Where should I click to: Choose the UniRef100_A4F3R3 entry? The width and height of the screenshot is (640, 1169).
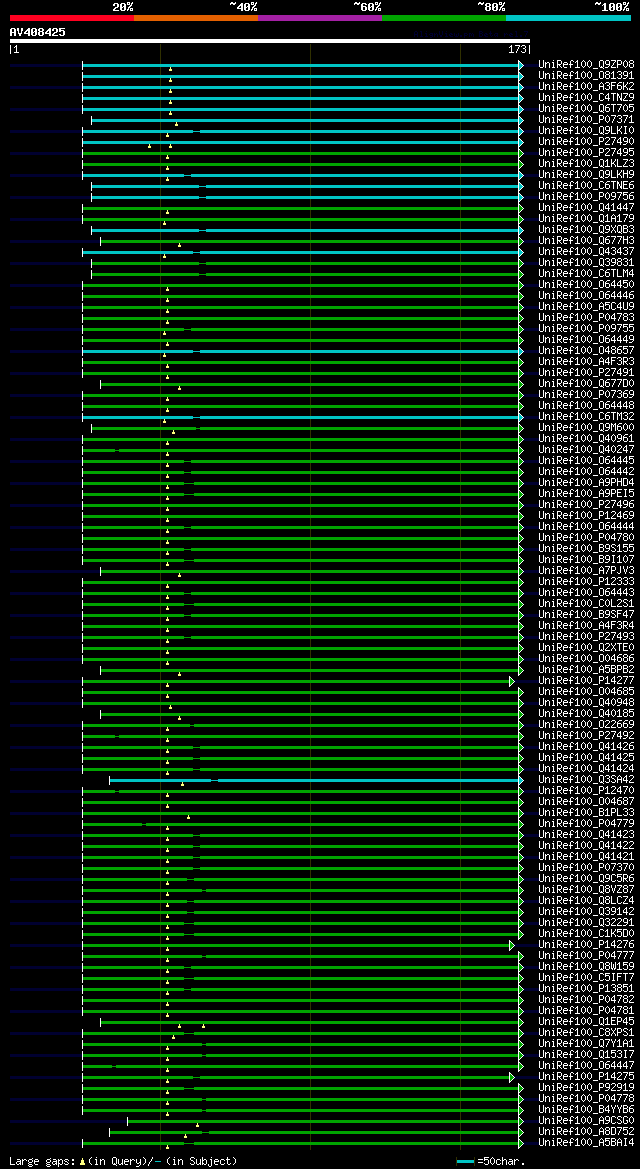point(586,362)
